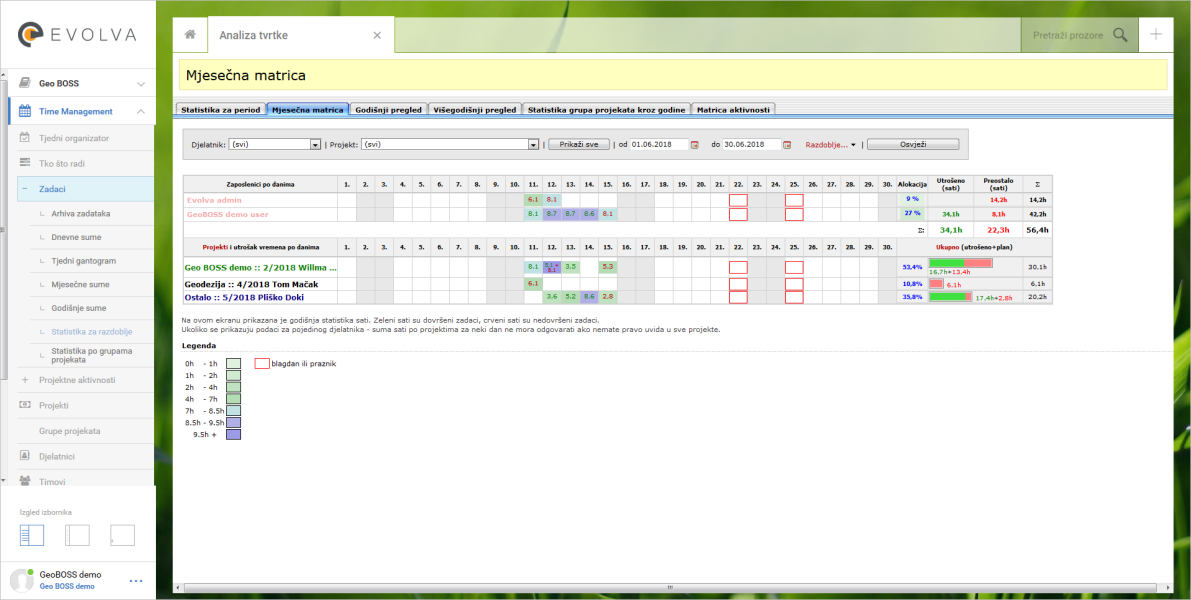The height and width of the screenshot is (600, 1191).
Task: Click the magnifier icon in window search
Action: [1120, 35]
